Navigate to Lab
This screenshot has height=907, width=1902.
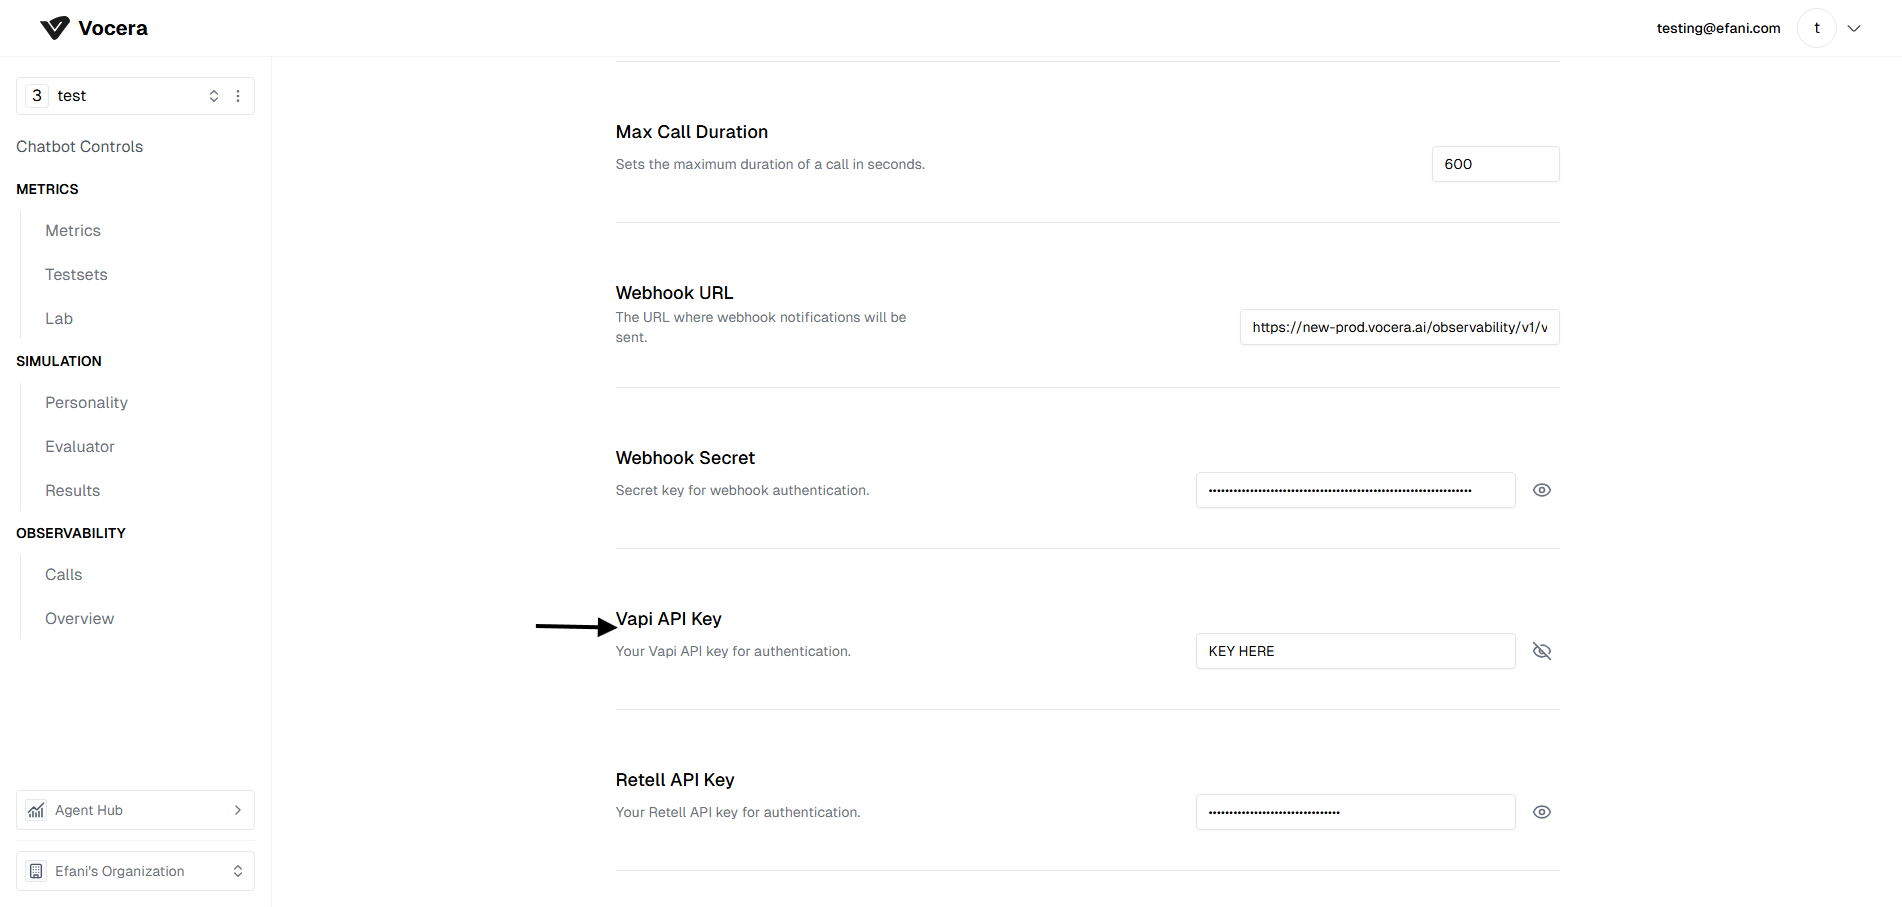tap(59, 319)
